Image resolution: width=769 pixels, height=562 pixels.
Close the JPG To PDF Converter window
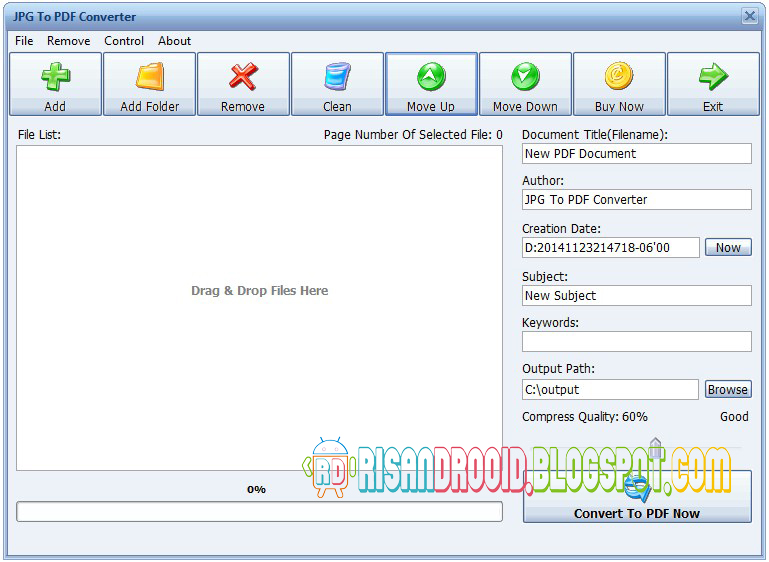750,16
